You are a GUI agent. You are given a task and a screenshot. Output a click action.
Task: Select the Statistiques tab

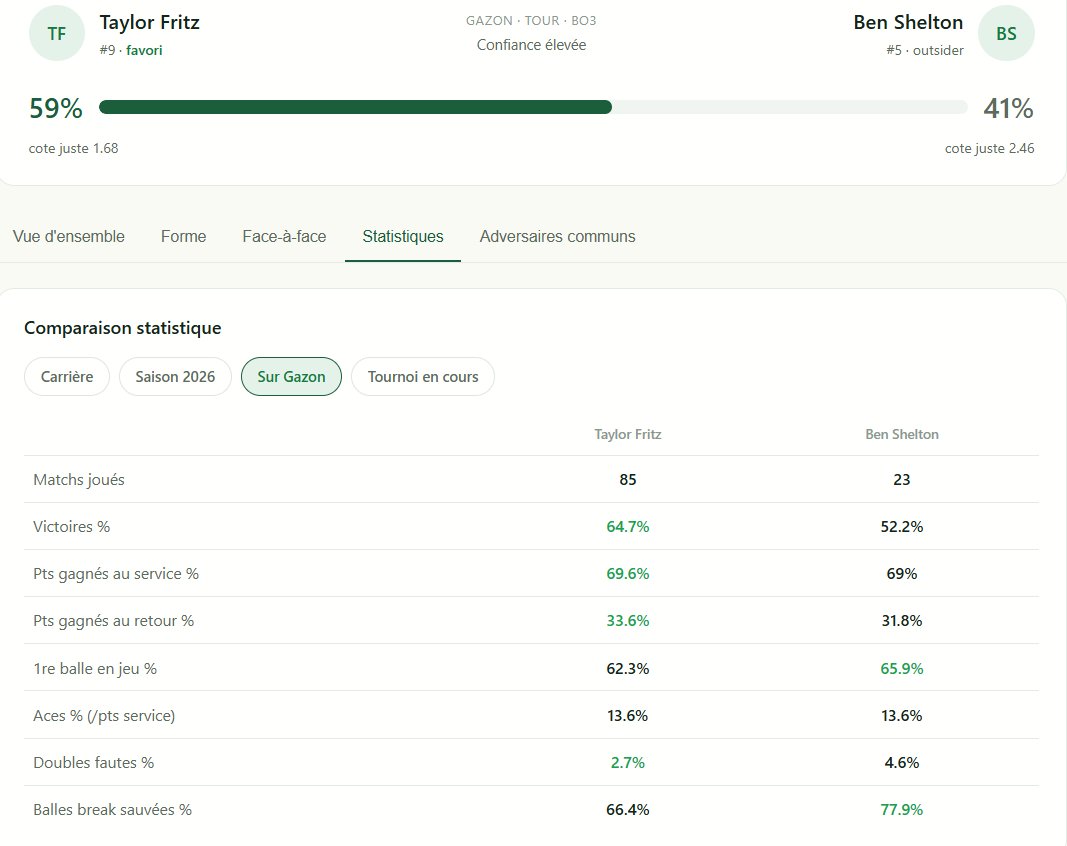403,236
